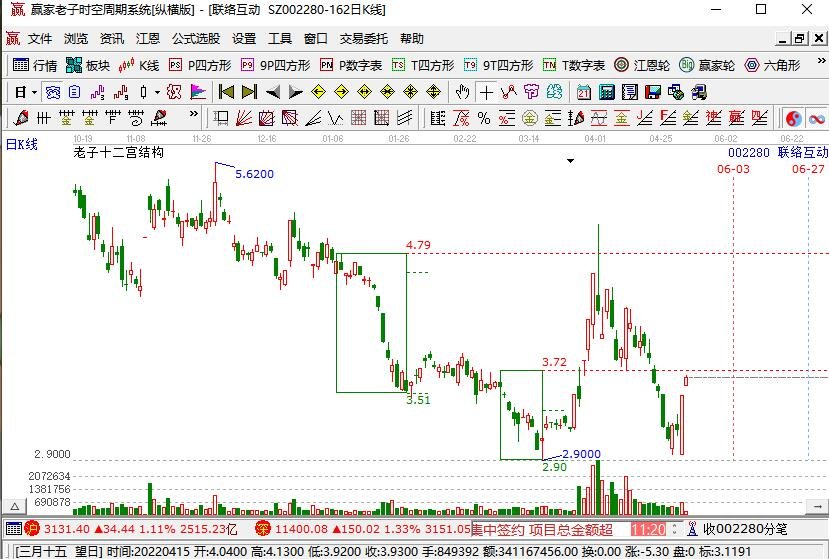This screenshot has width=829, height=559.
Task: Click yellow diamond horizontal compress icon
Action: pos(388,93)
